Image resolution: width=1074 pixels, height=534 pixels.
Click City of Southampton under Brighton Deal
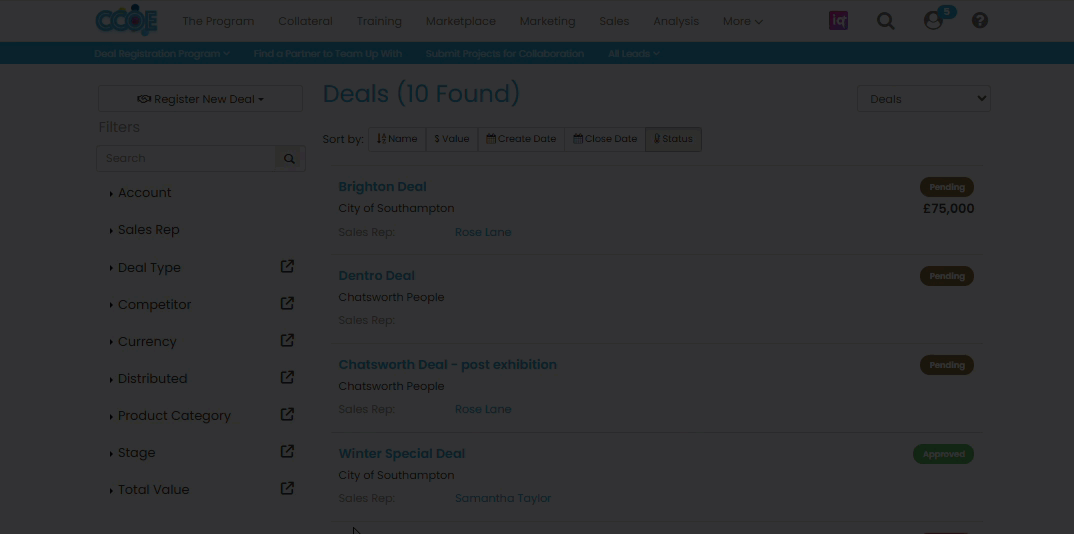pyautogui.click(x=396, y=208)
